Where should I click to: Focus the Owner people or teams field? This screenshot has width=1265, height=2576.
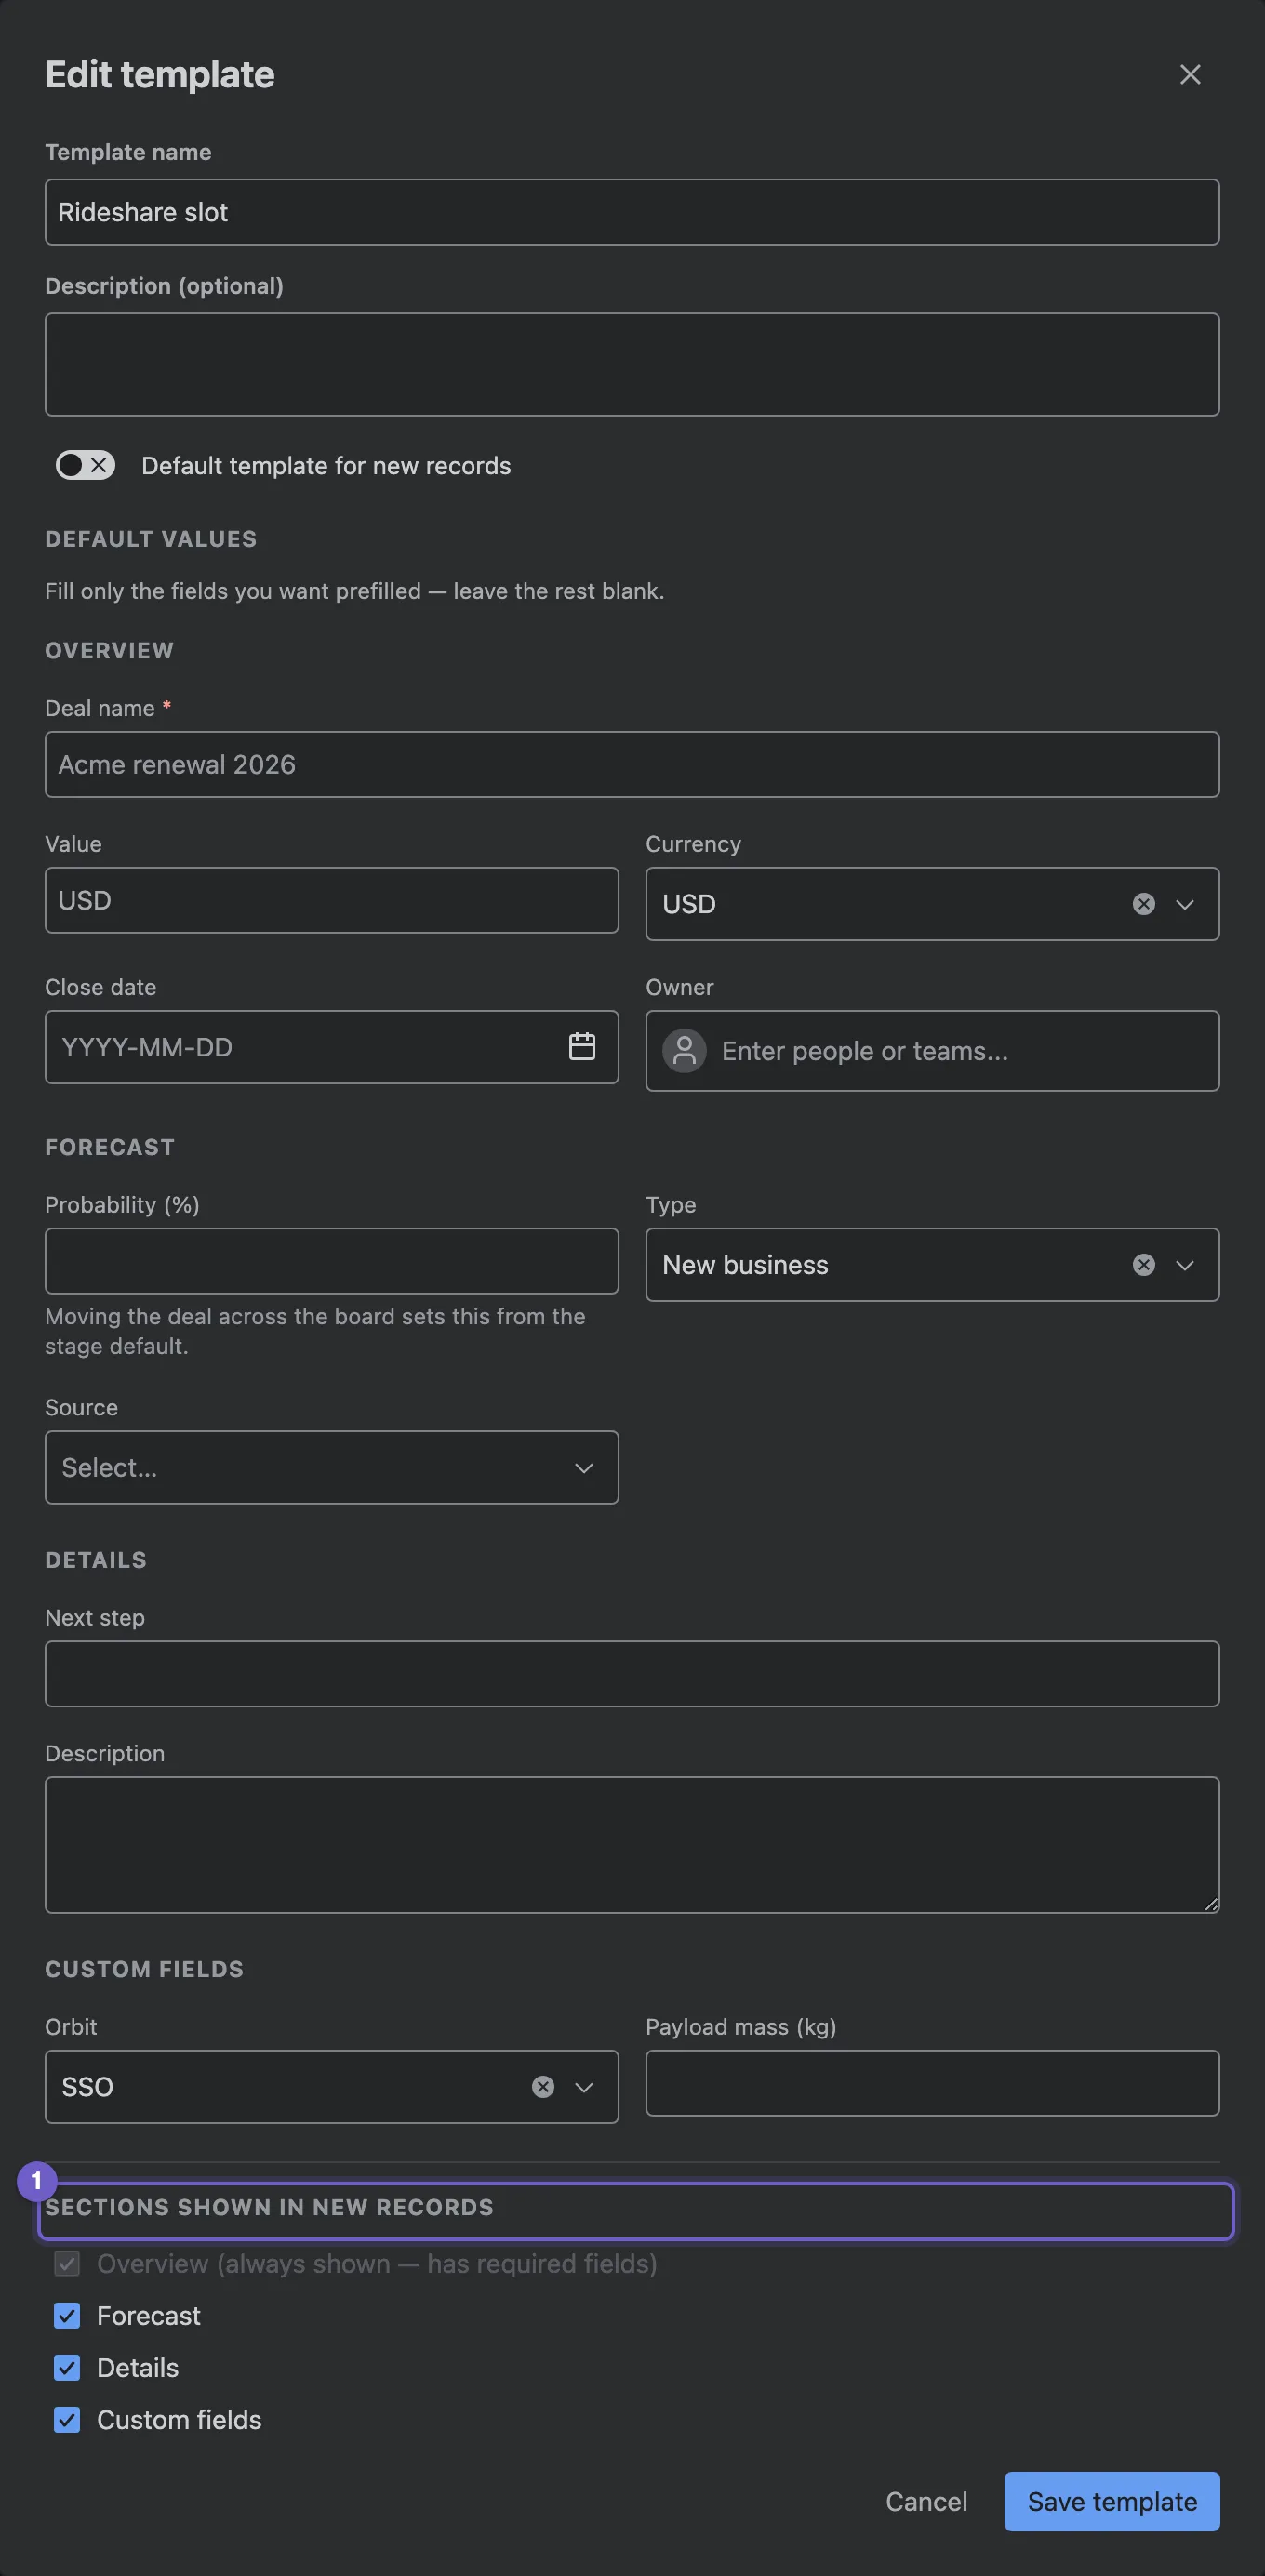tap(932, 1051)
